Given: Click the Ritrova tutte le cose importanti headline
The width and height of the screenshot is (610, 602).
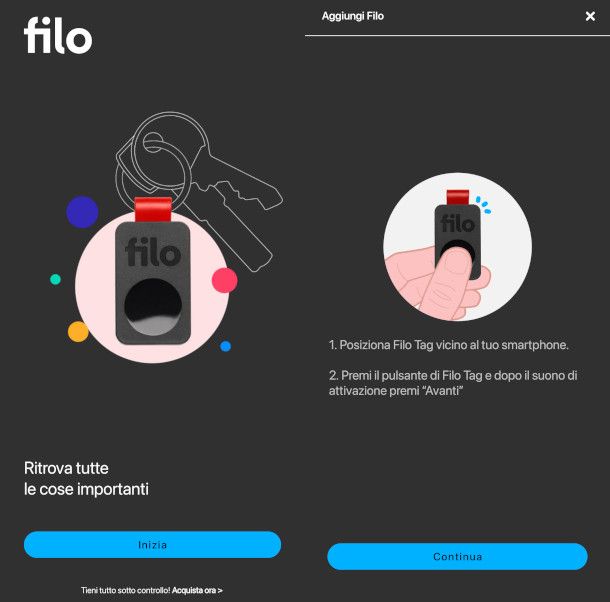Looking at the screenshot, I should tap(86, 479).
